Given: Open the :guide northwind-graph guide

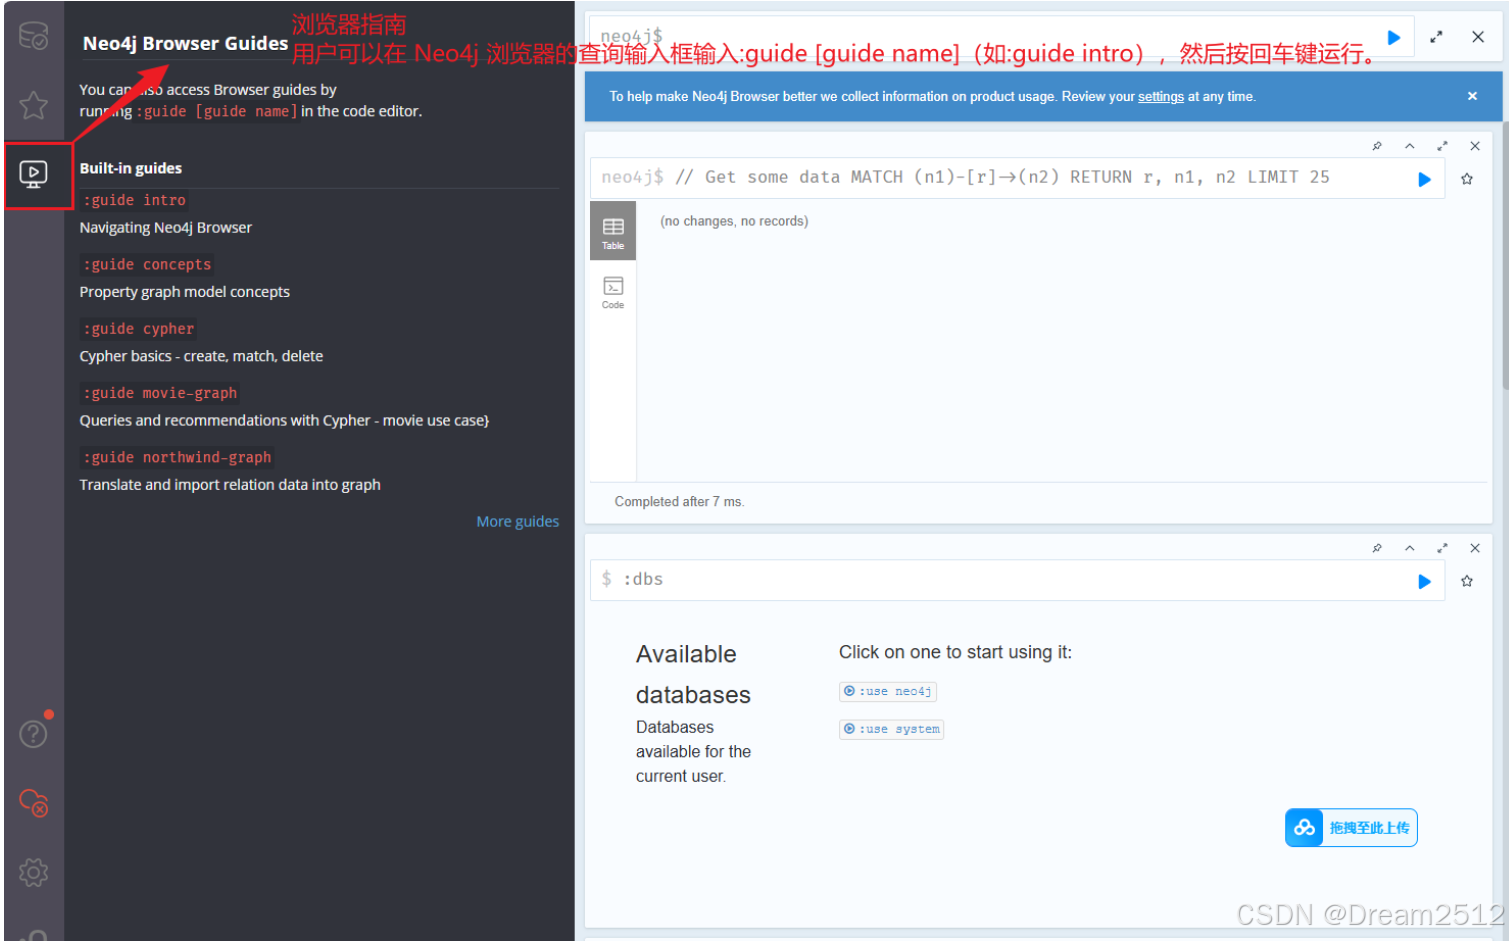Looking at the screenshot, I should coord(177,457).
